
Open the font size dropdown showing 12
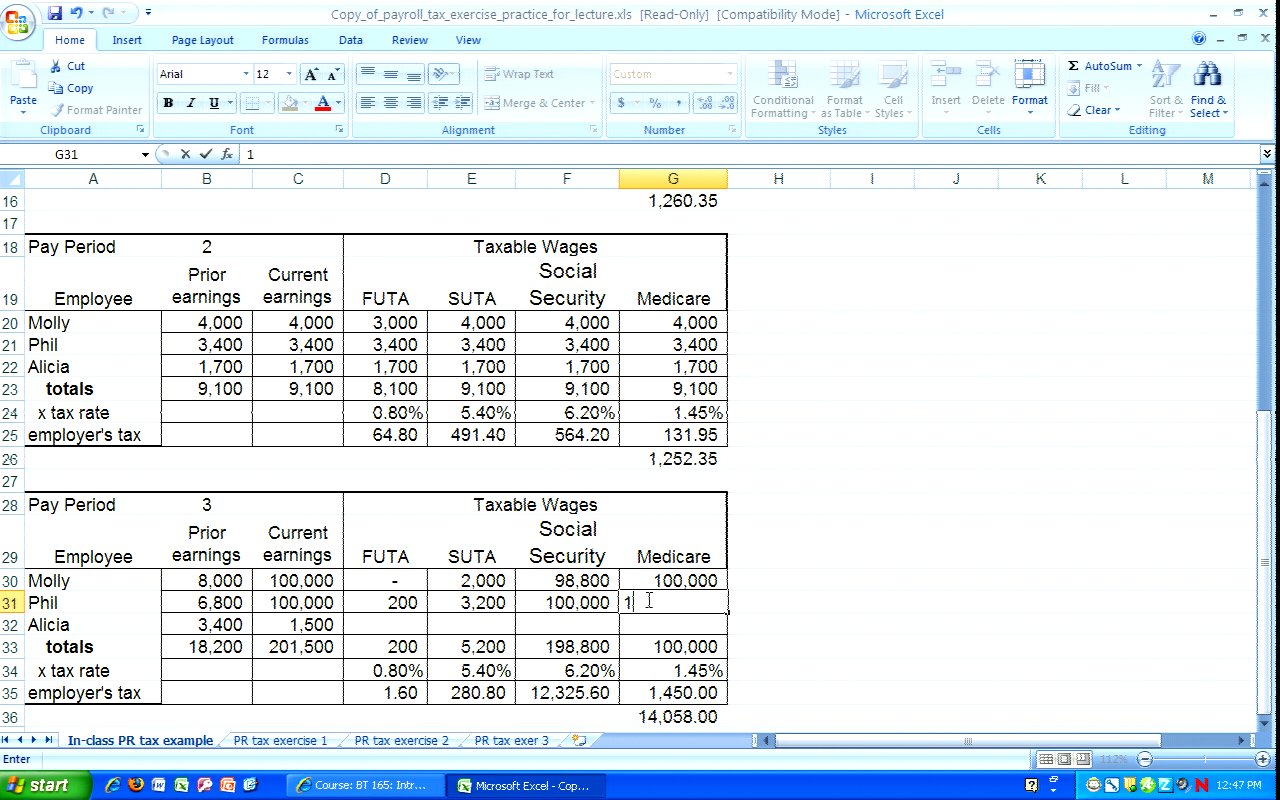(289, 74)
